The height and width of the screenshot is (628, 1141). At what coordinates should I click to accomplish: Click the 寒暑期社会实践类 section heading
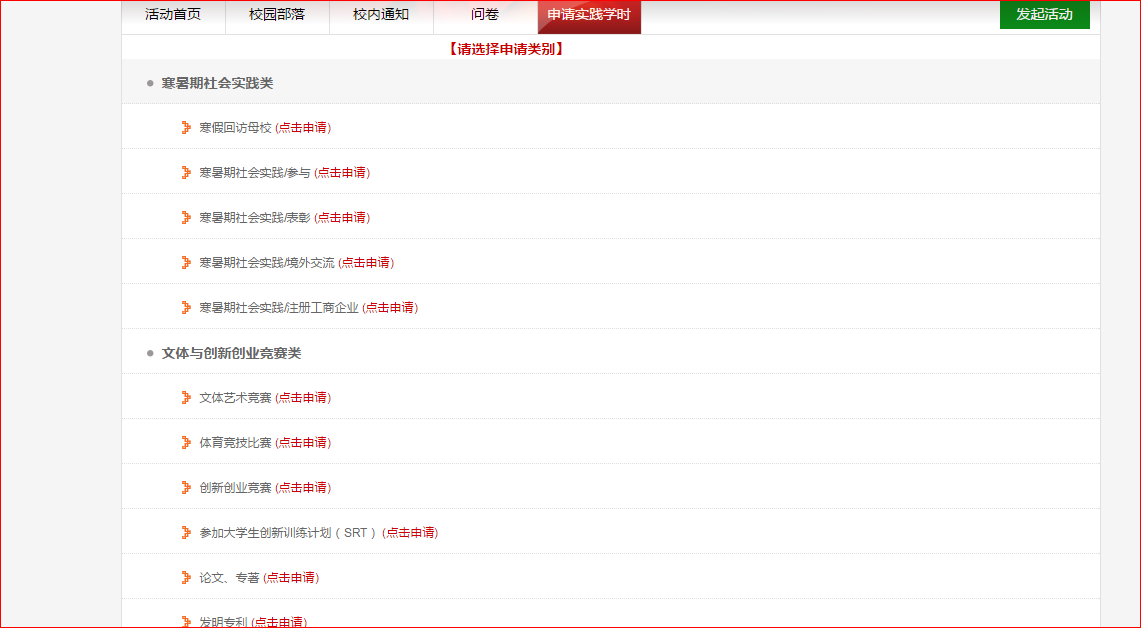217,84
